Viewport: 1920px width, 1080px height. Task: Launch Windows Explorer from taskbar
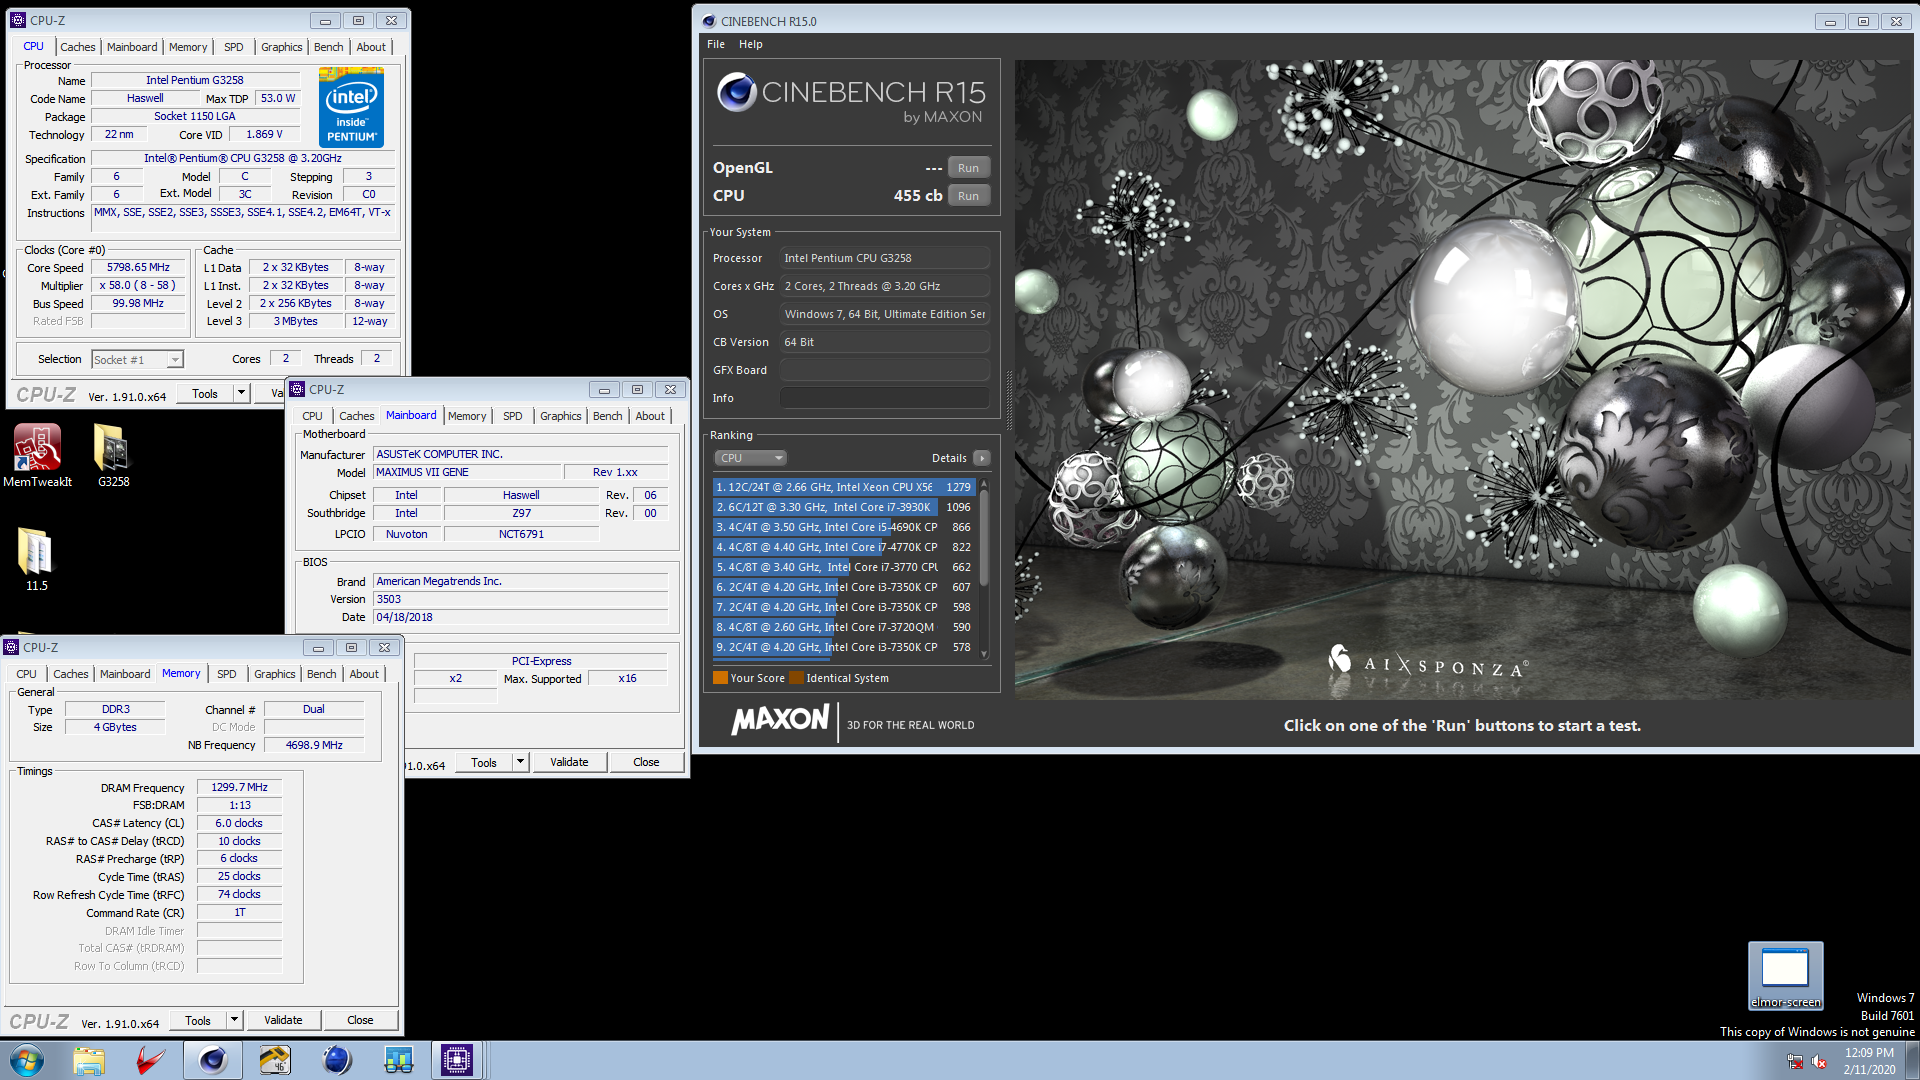[x=89, y=1060]
